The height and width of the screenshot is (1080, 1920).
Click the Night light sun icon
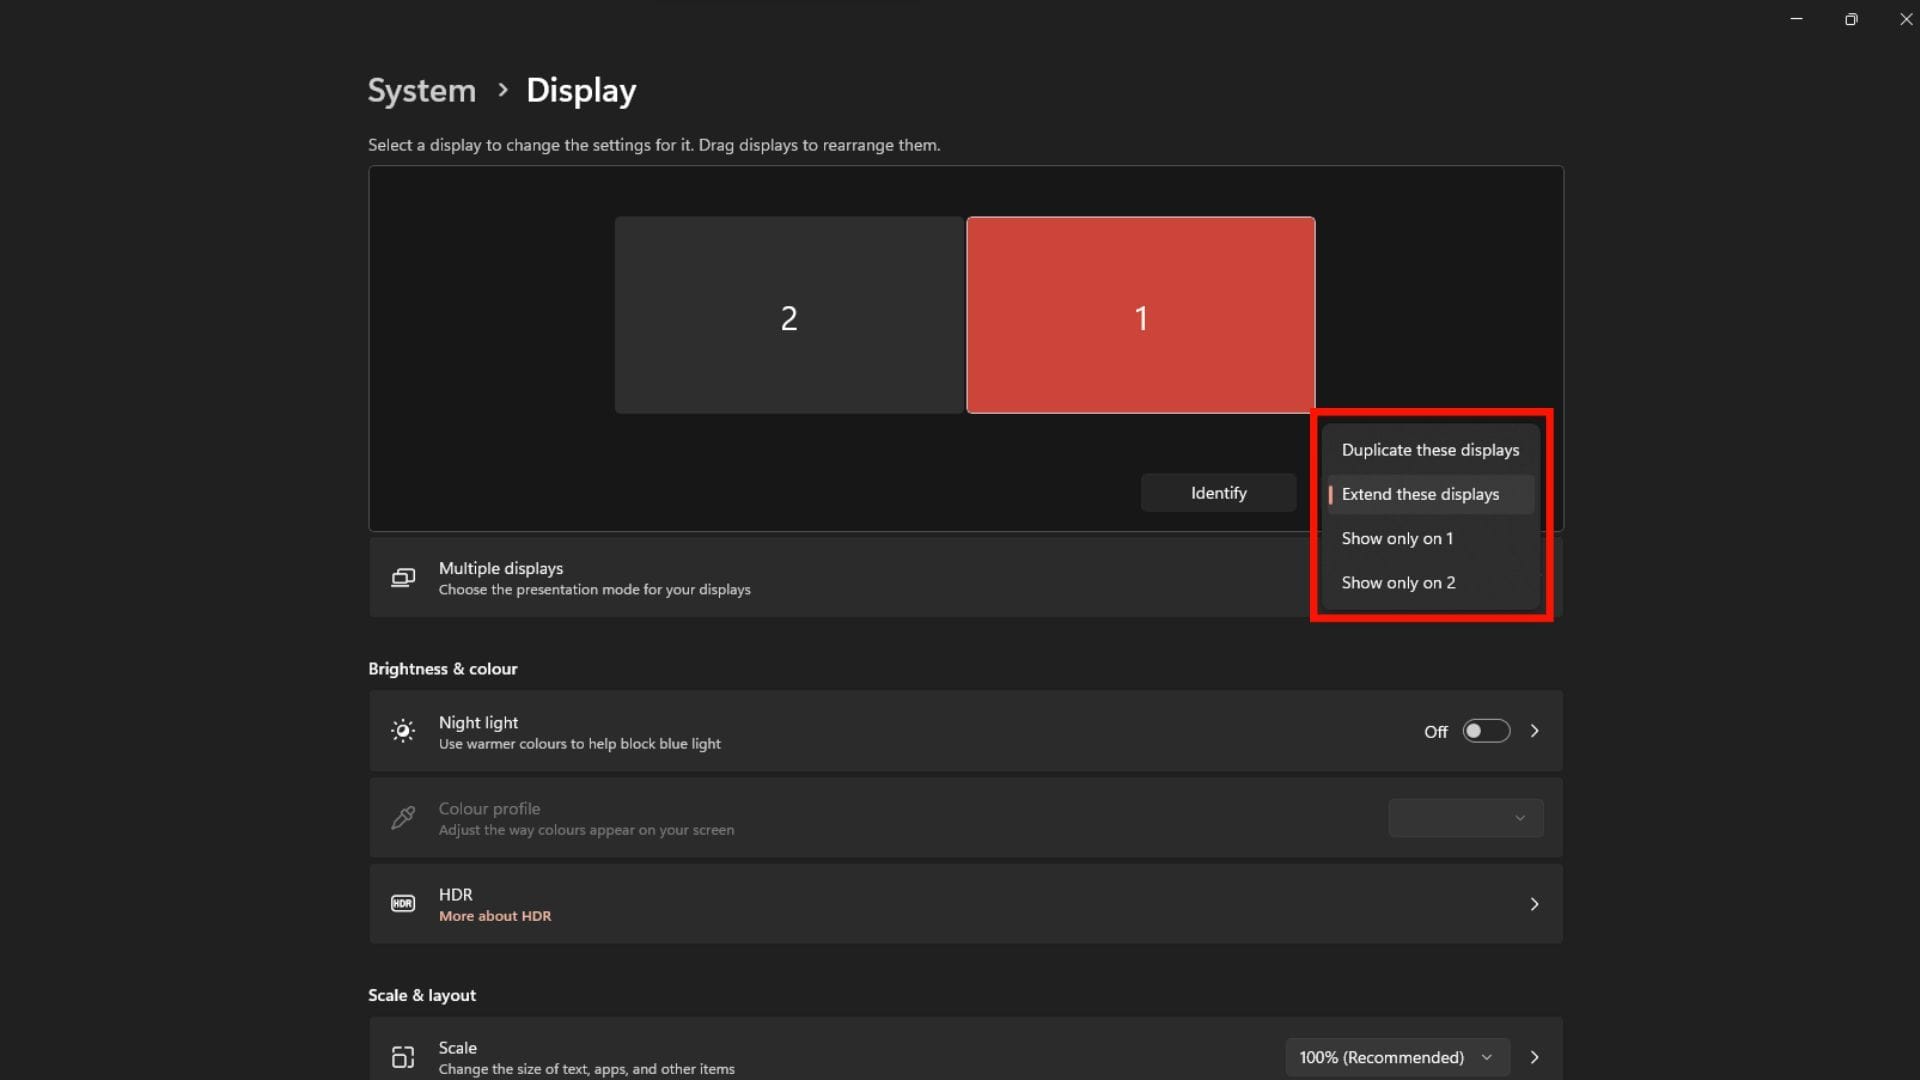click(402, 731)
